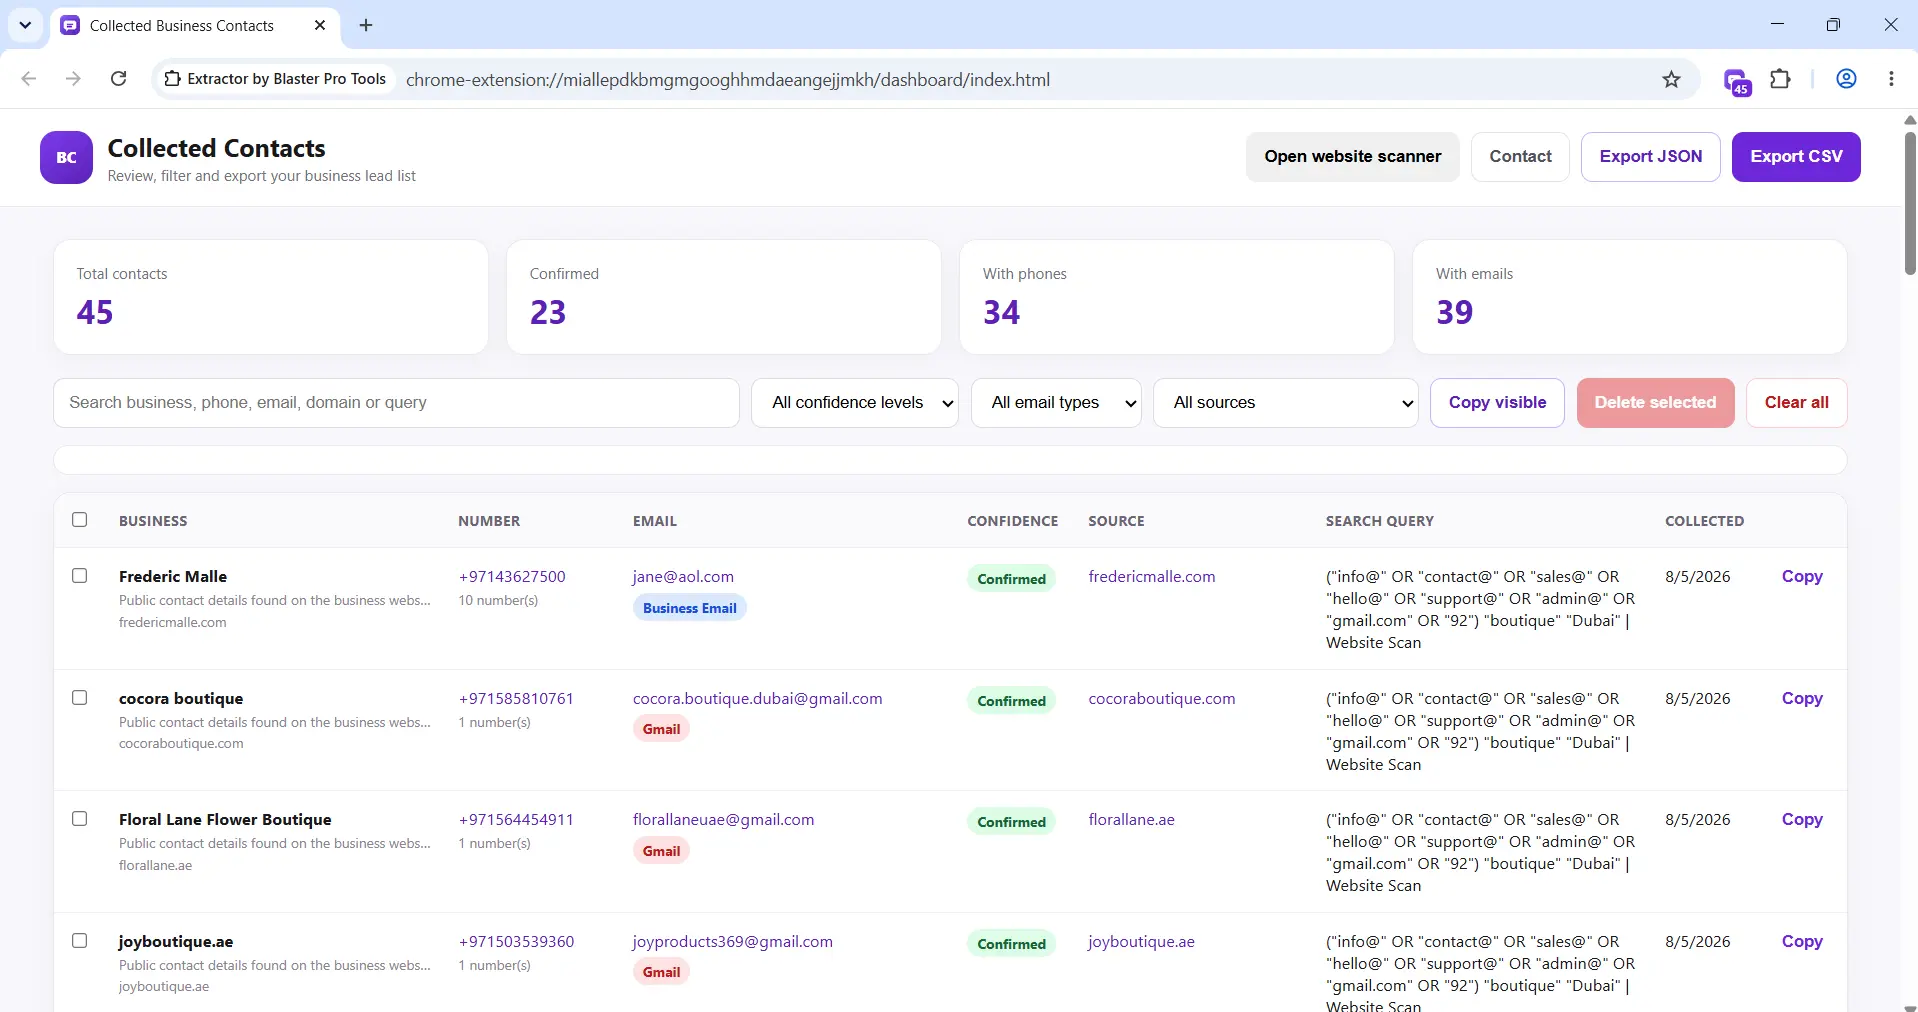
Task: Export contacts as CSV
Action: coord(1796,157)
